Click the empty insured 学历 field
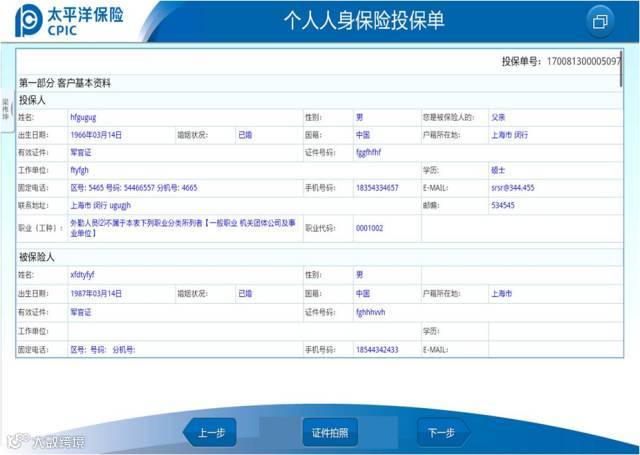The height and width of the screenshot is (455, 640). coord(556,331)
